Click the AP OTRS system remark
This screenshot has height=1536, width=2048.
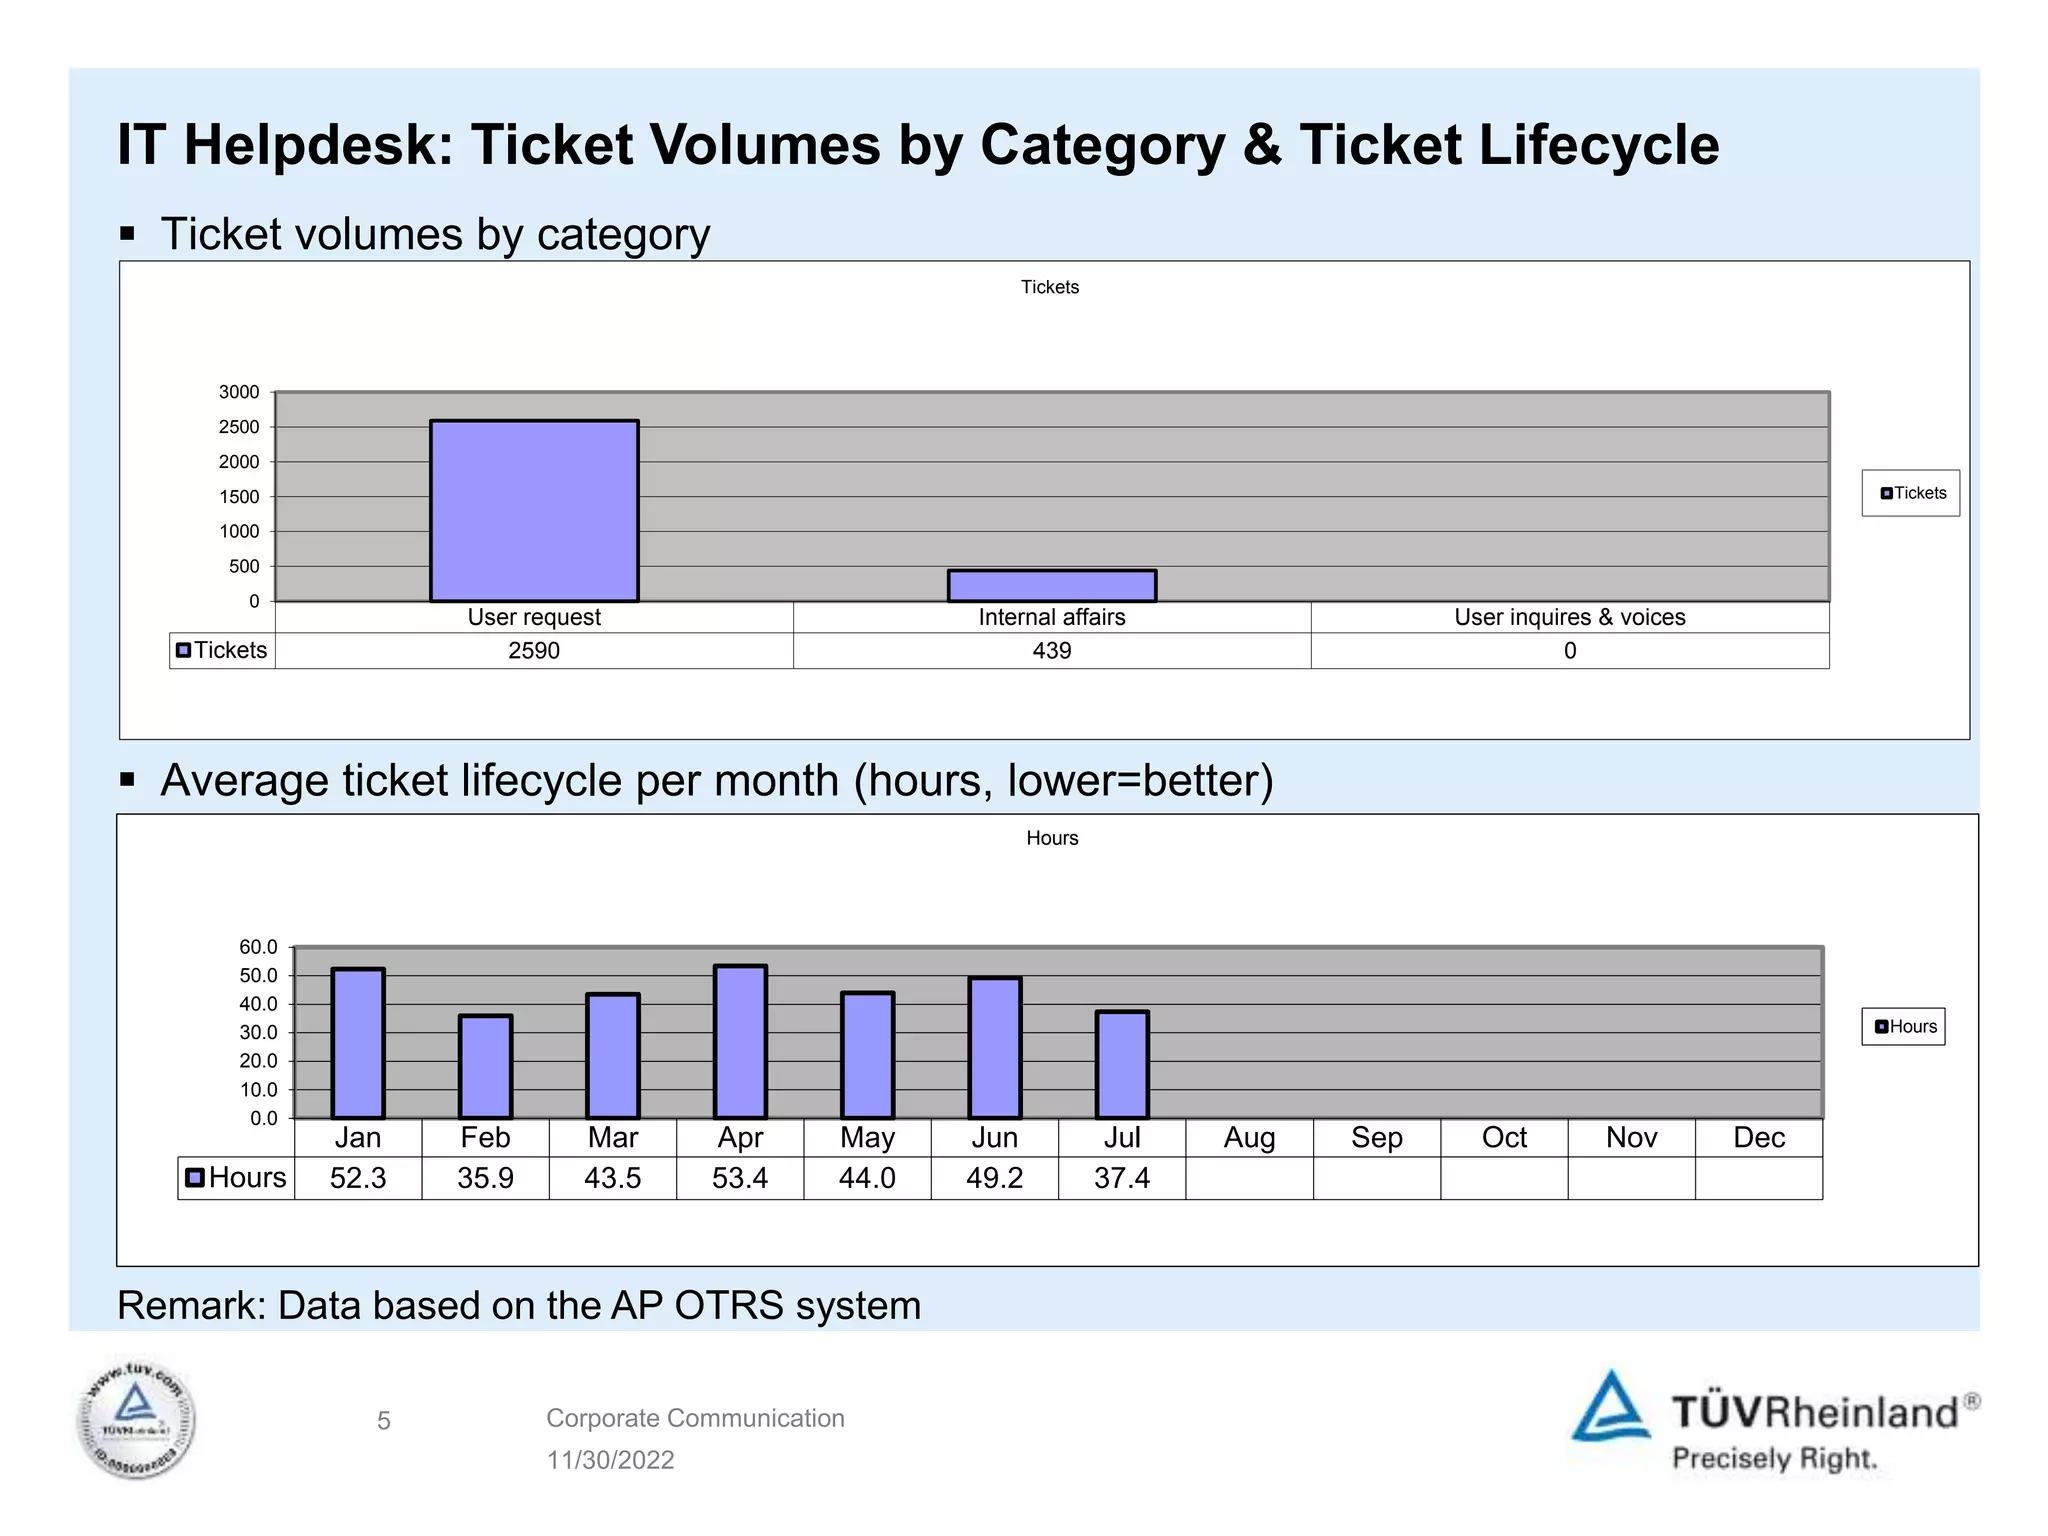(x=519, y=1306)
